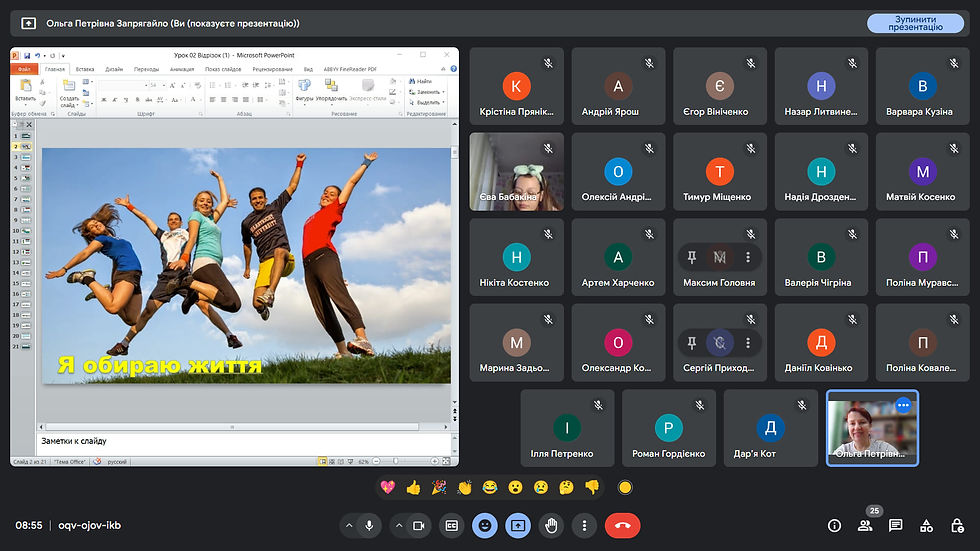Open the Заменить dropdown
The image size is (980, 551).
427,92
